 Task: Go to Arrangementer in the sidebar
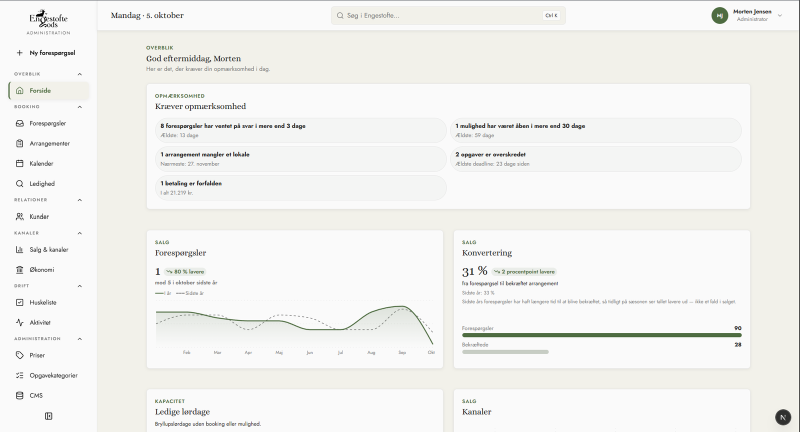click(x=48, y=143)
